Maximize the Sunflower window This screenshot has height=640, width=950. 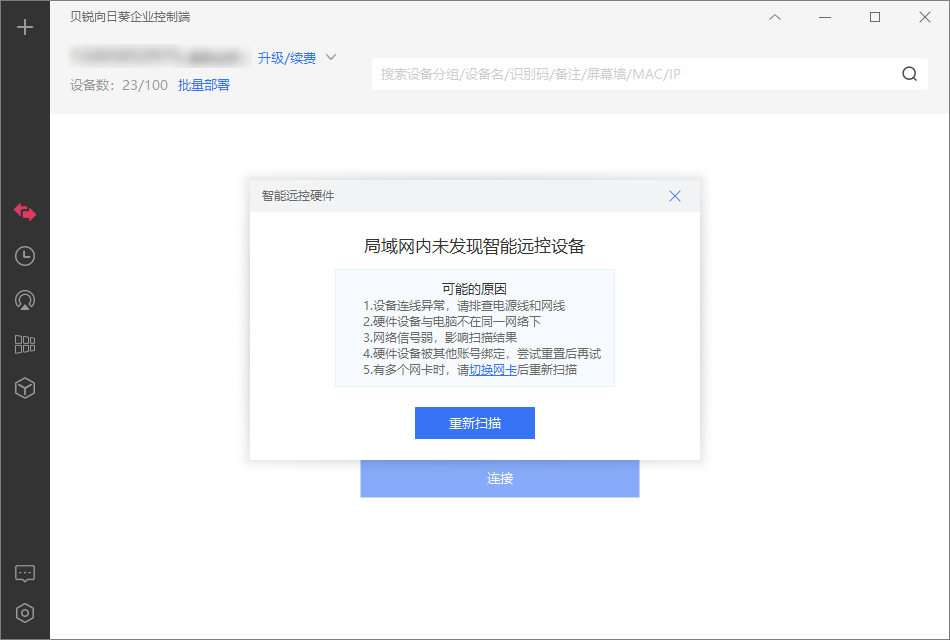(x=875, y=17)
